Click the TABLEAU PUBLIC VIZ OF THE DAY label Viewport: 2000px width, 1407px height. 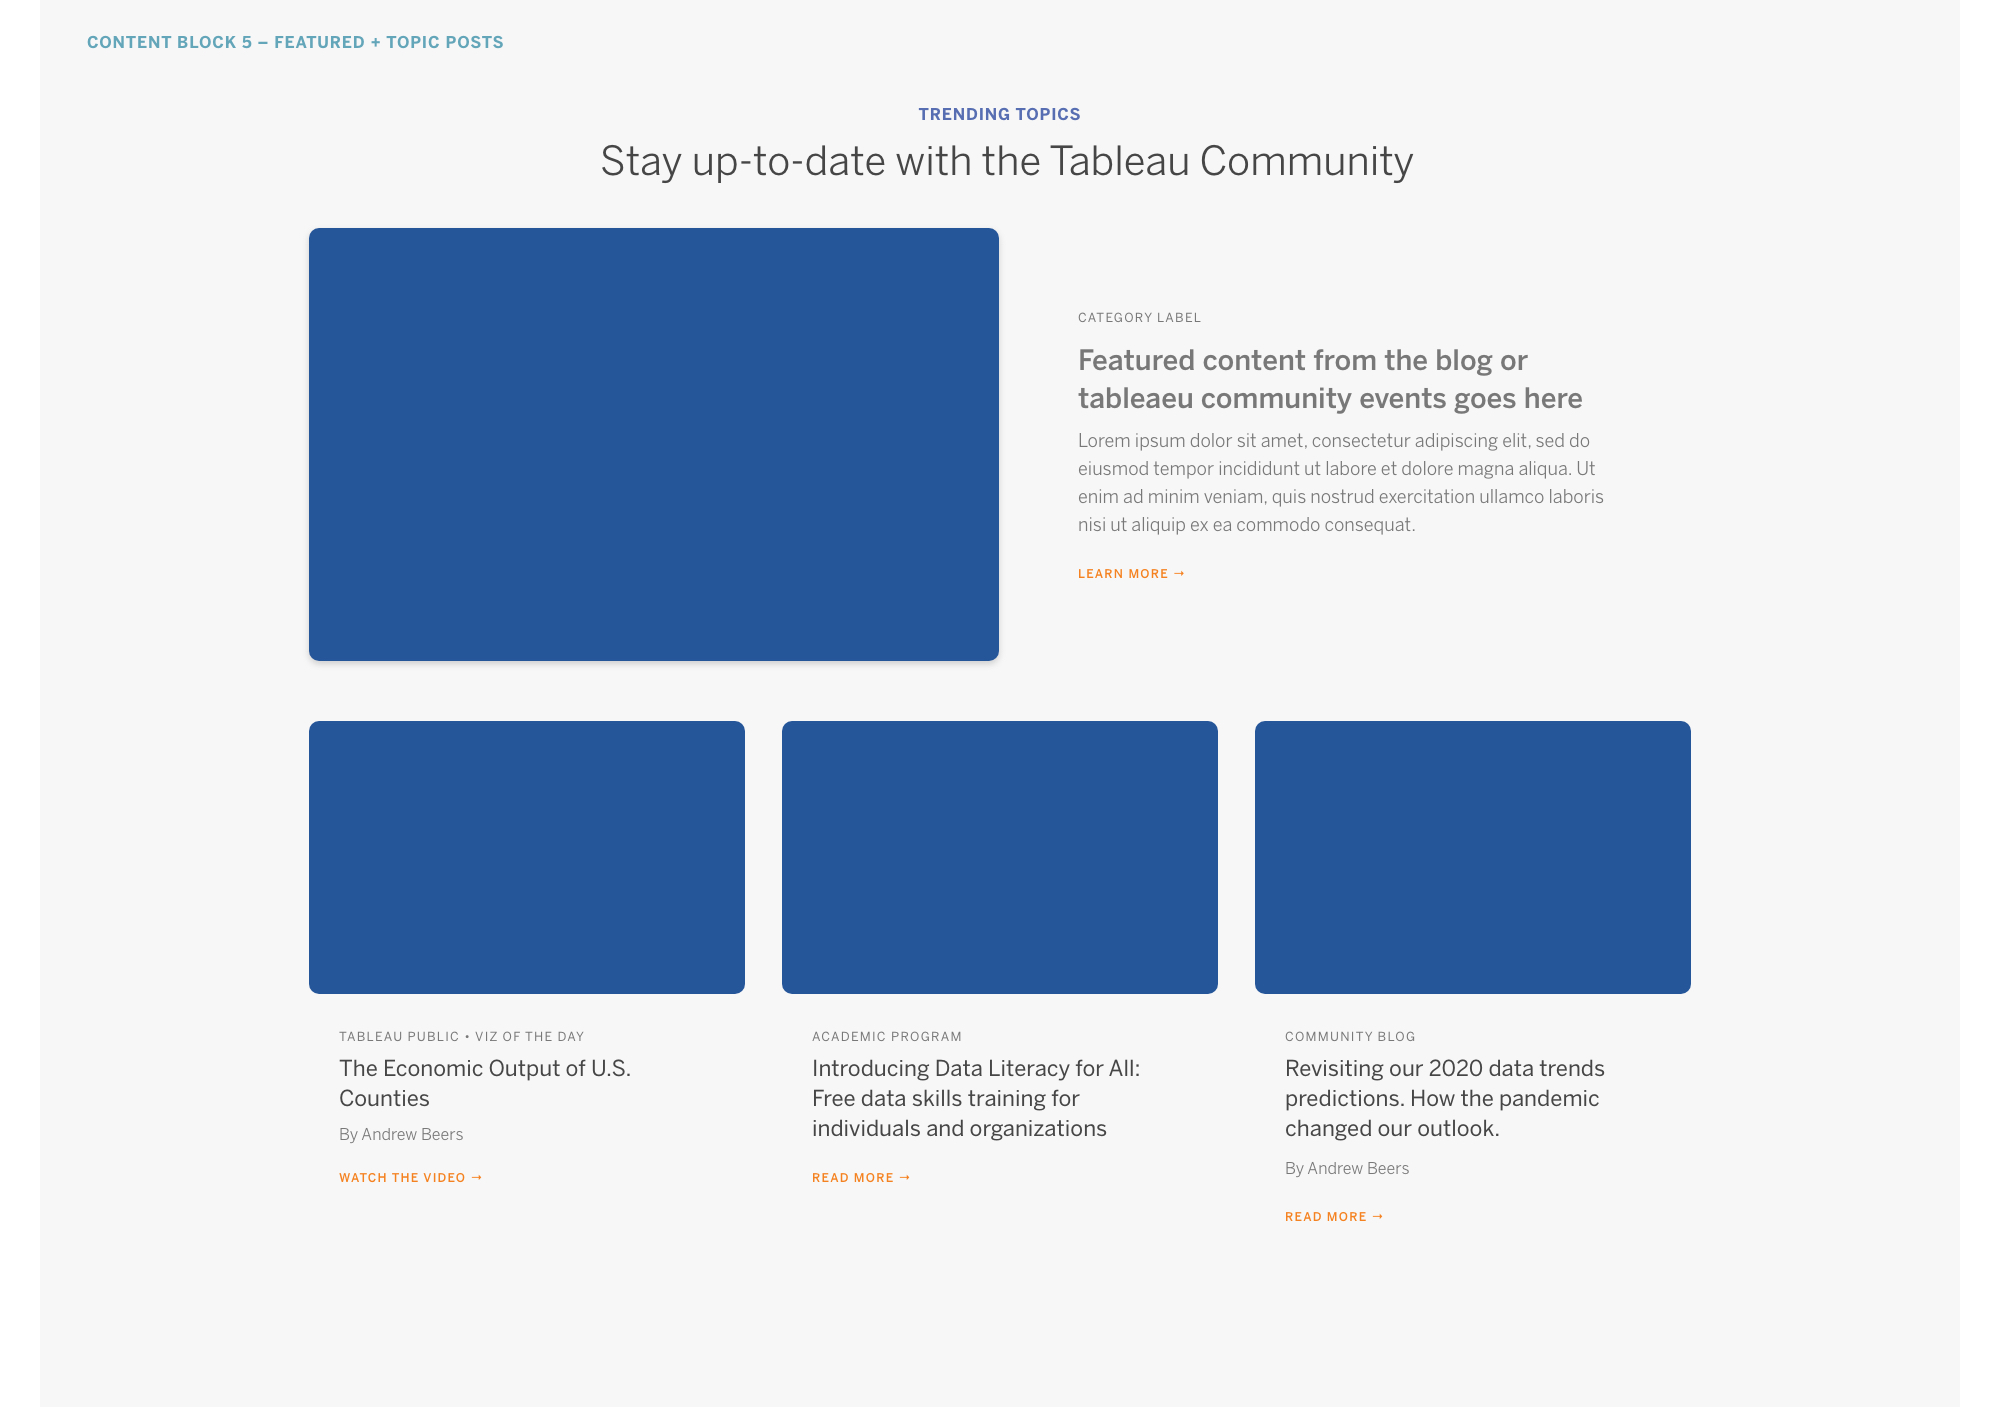pos(461,1036)
